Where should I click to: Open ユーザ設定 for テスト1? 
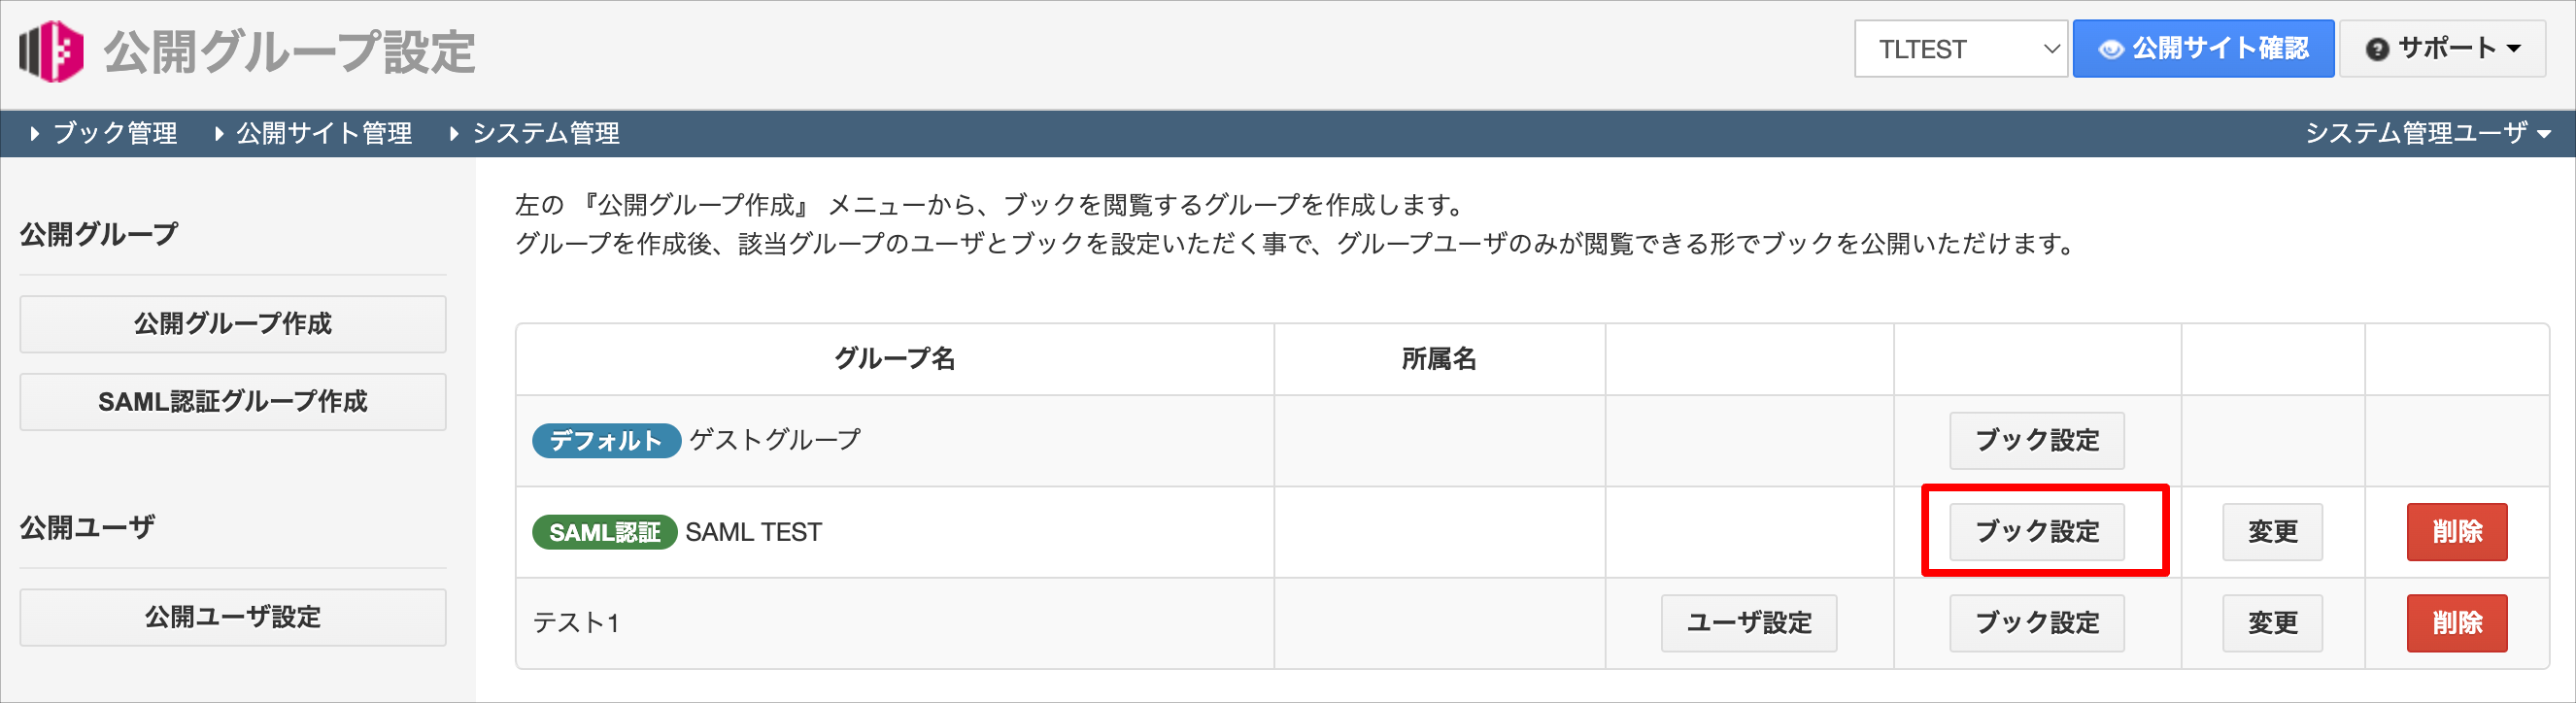click(x=1749, y=623)
